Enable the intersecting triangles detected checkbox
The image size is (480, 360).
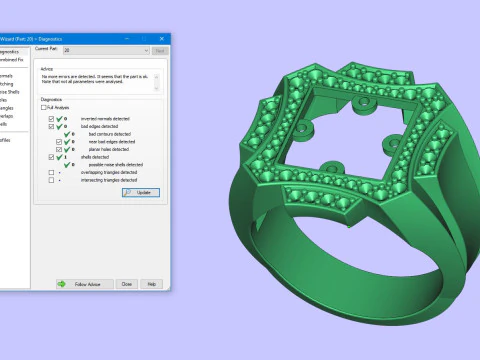coord(51,180)
